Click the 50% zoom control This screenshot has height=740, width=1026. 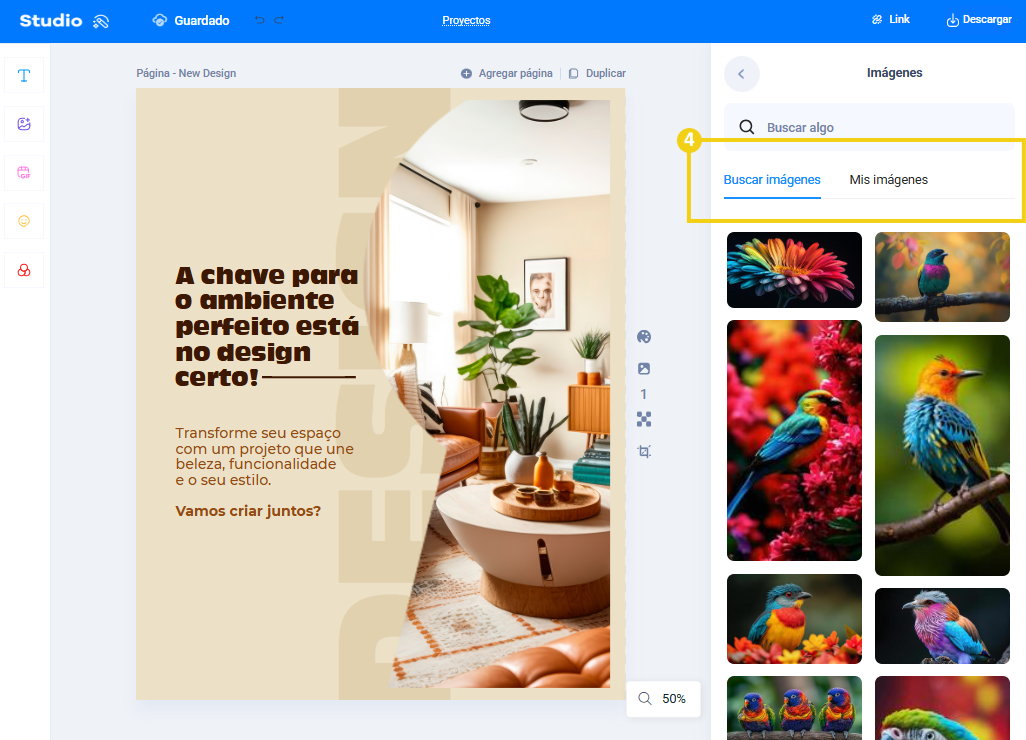tap(663, 699)
